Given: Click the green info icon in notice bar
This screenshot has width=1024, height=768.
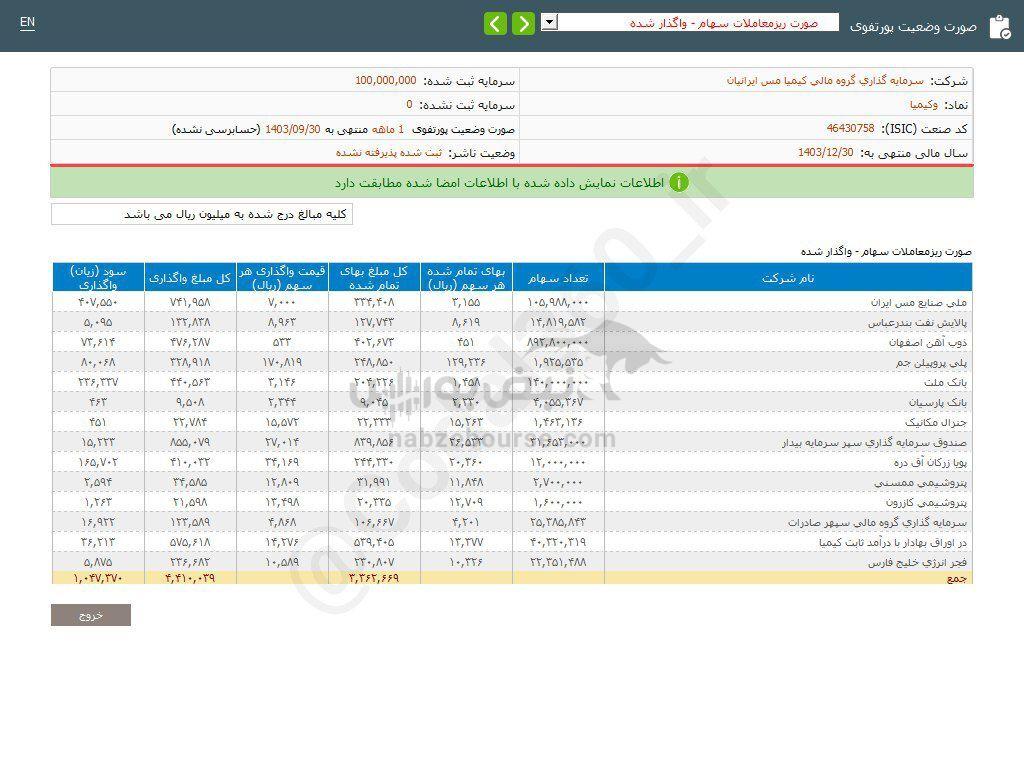Looking at the screenshot, I should 679,182.
